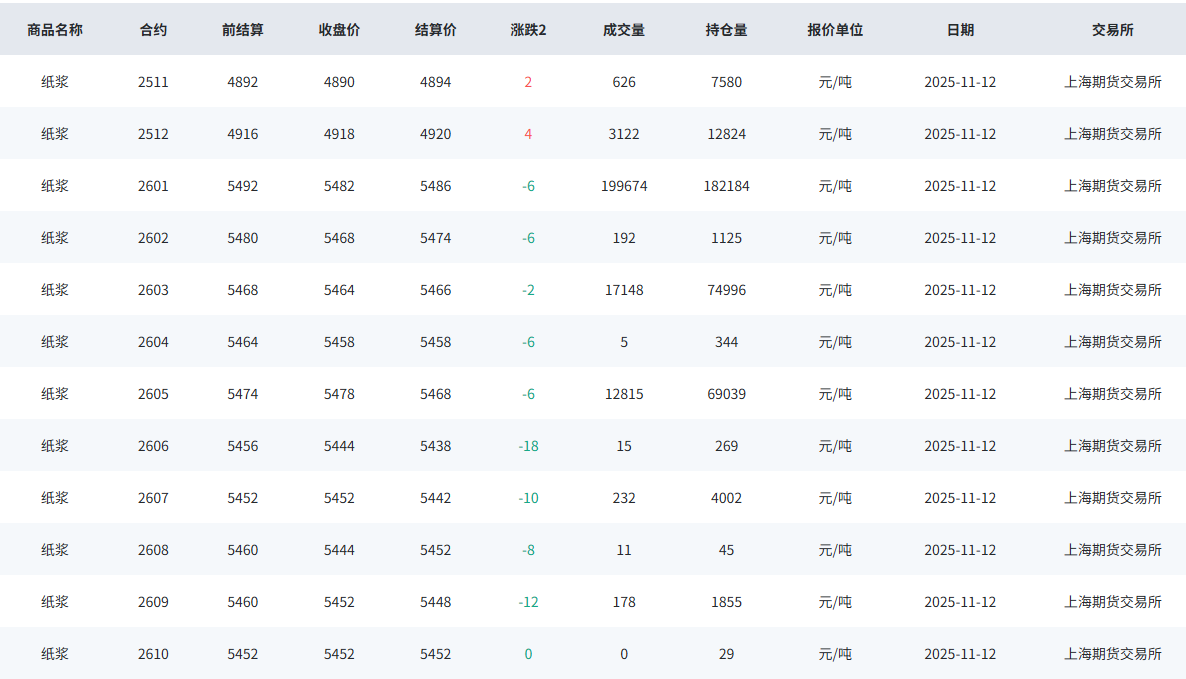Image resolution: width=1186 pixels, height=679 pixels.
Task: Select the 交易所 column header
Action: 1112,30
